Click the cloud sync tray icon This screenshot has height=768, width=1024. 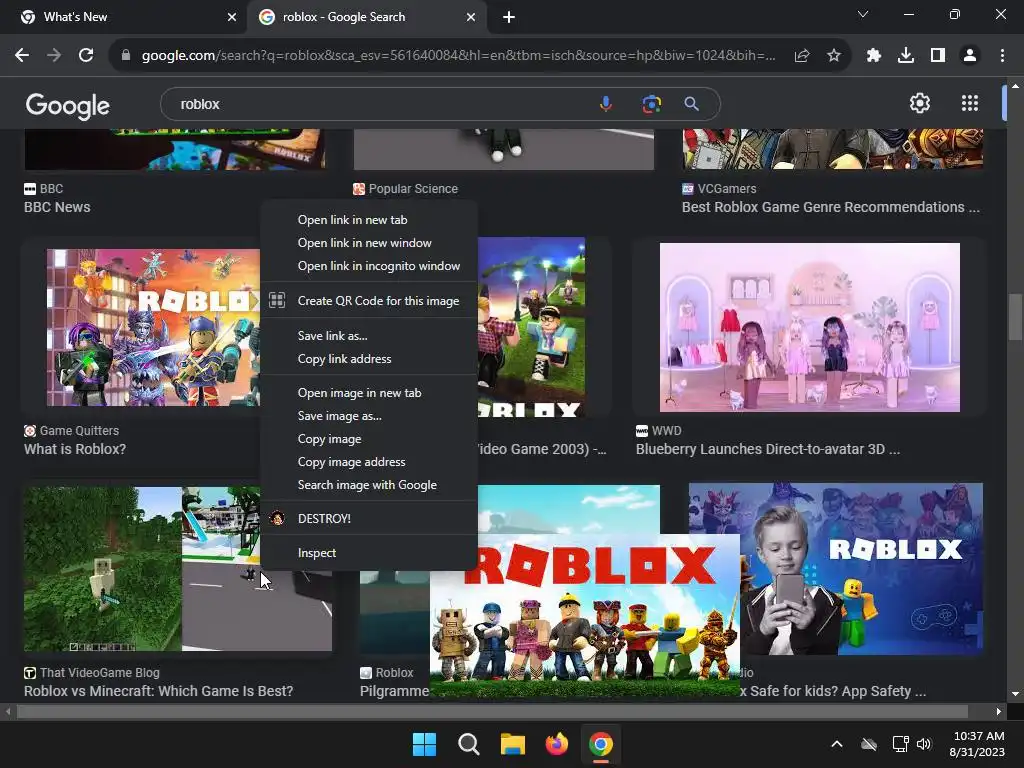tap(869, 744)
